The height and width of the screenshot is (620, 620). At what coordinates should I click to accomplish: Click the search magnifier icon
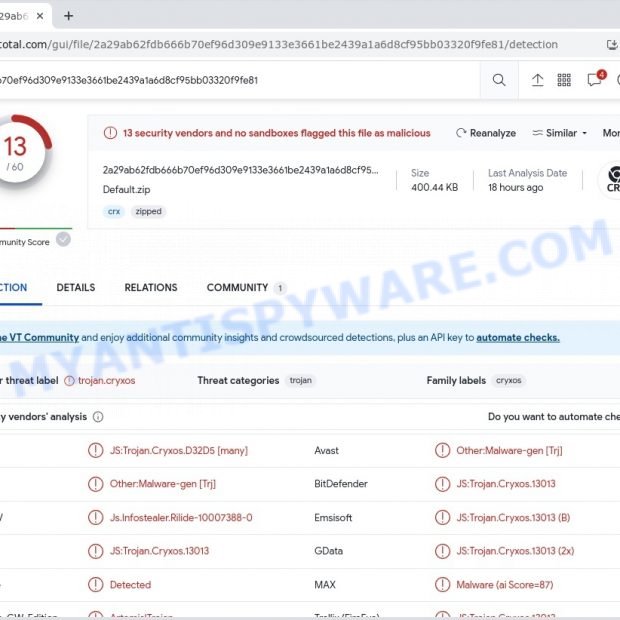tap(499, 80)
